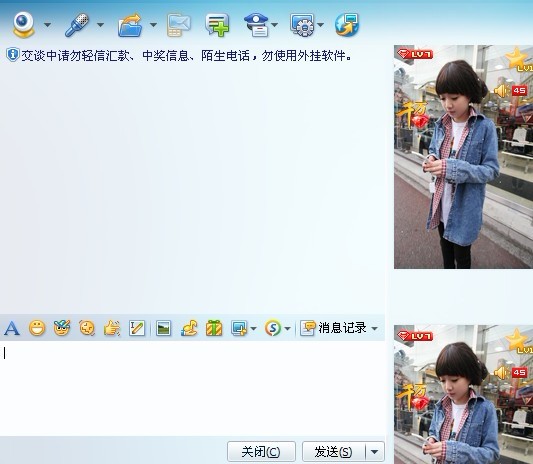The width and height of the screenshot is (533, 464).
Task: Open the smiley emoticon picker
Action: [x=37, y=328]
